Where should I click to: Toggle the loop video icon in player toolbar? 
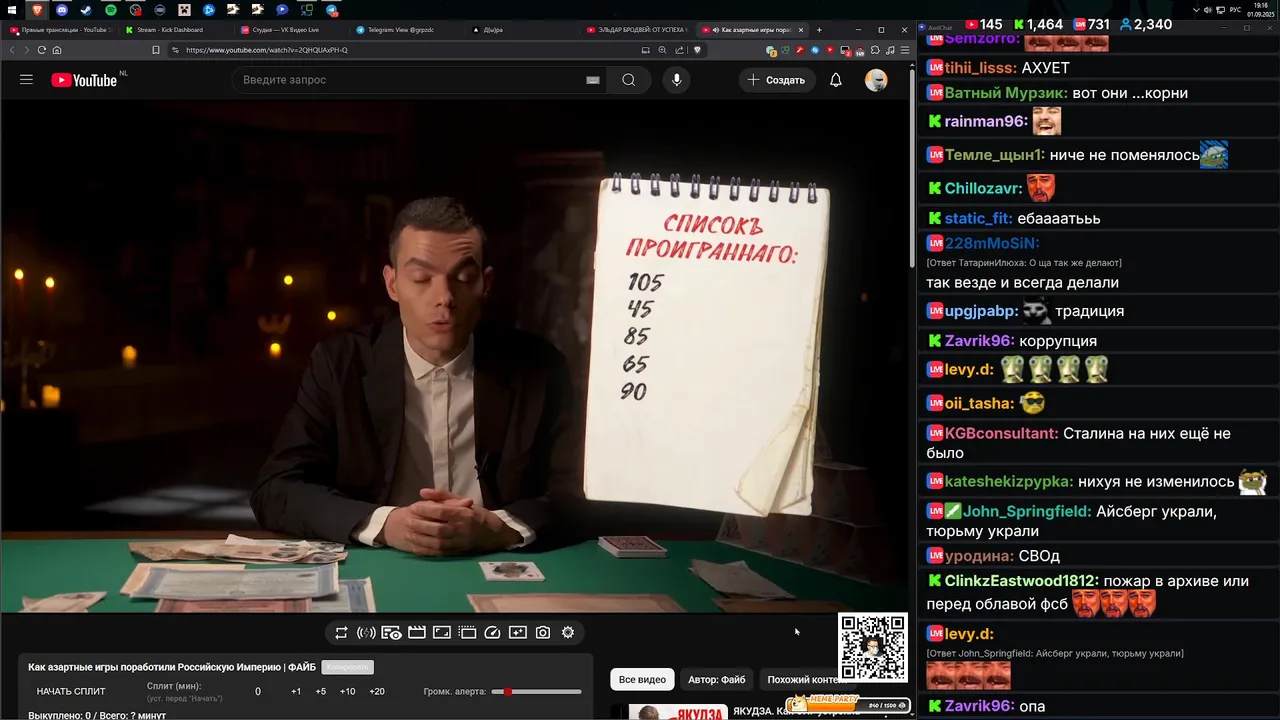pyautogui.click(x=341, y=632)
